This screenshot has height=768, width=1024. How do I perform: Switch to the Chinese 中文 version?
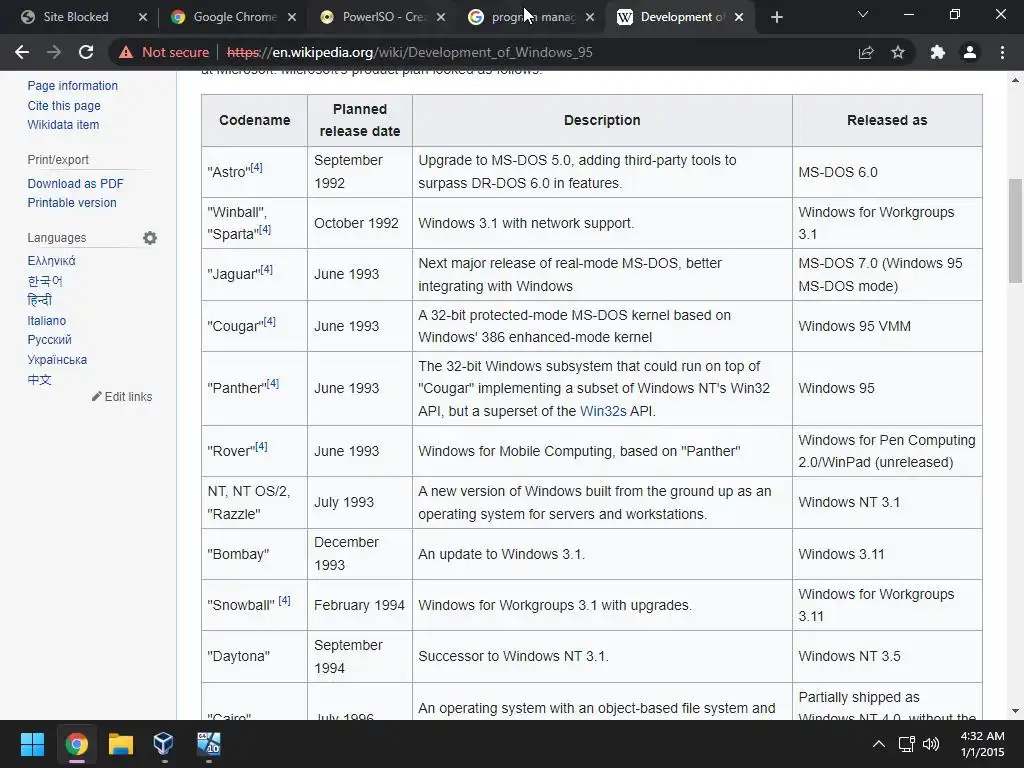[x=39, y=379]
